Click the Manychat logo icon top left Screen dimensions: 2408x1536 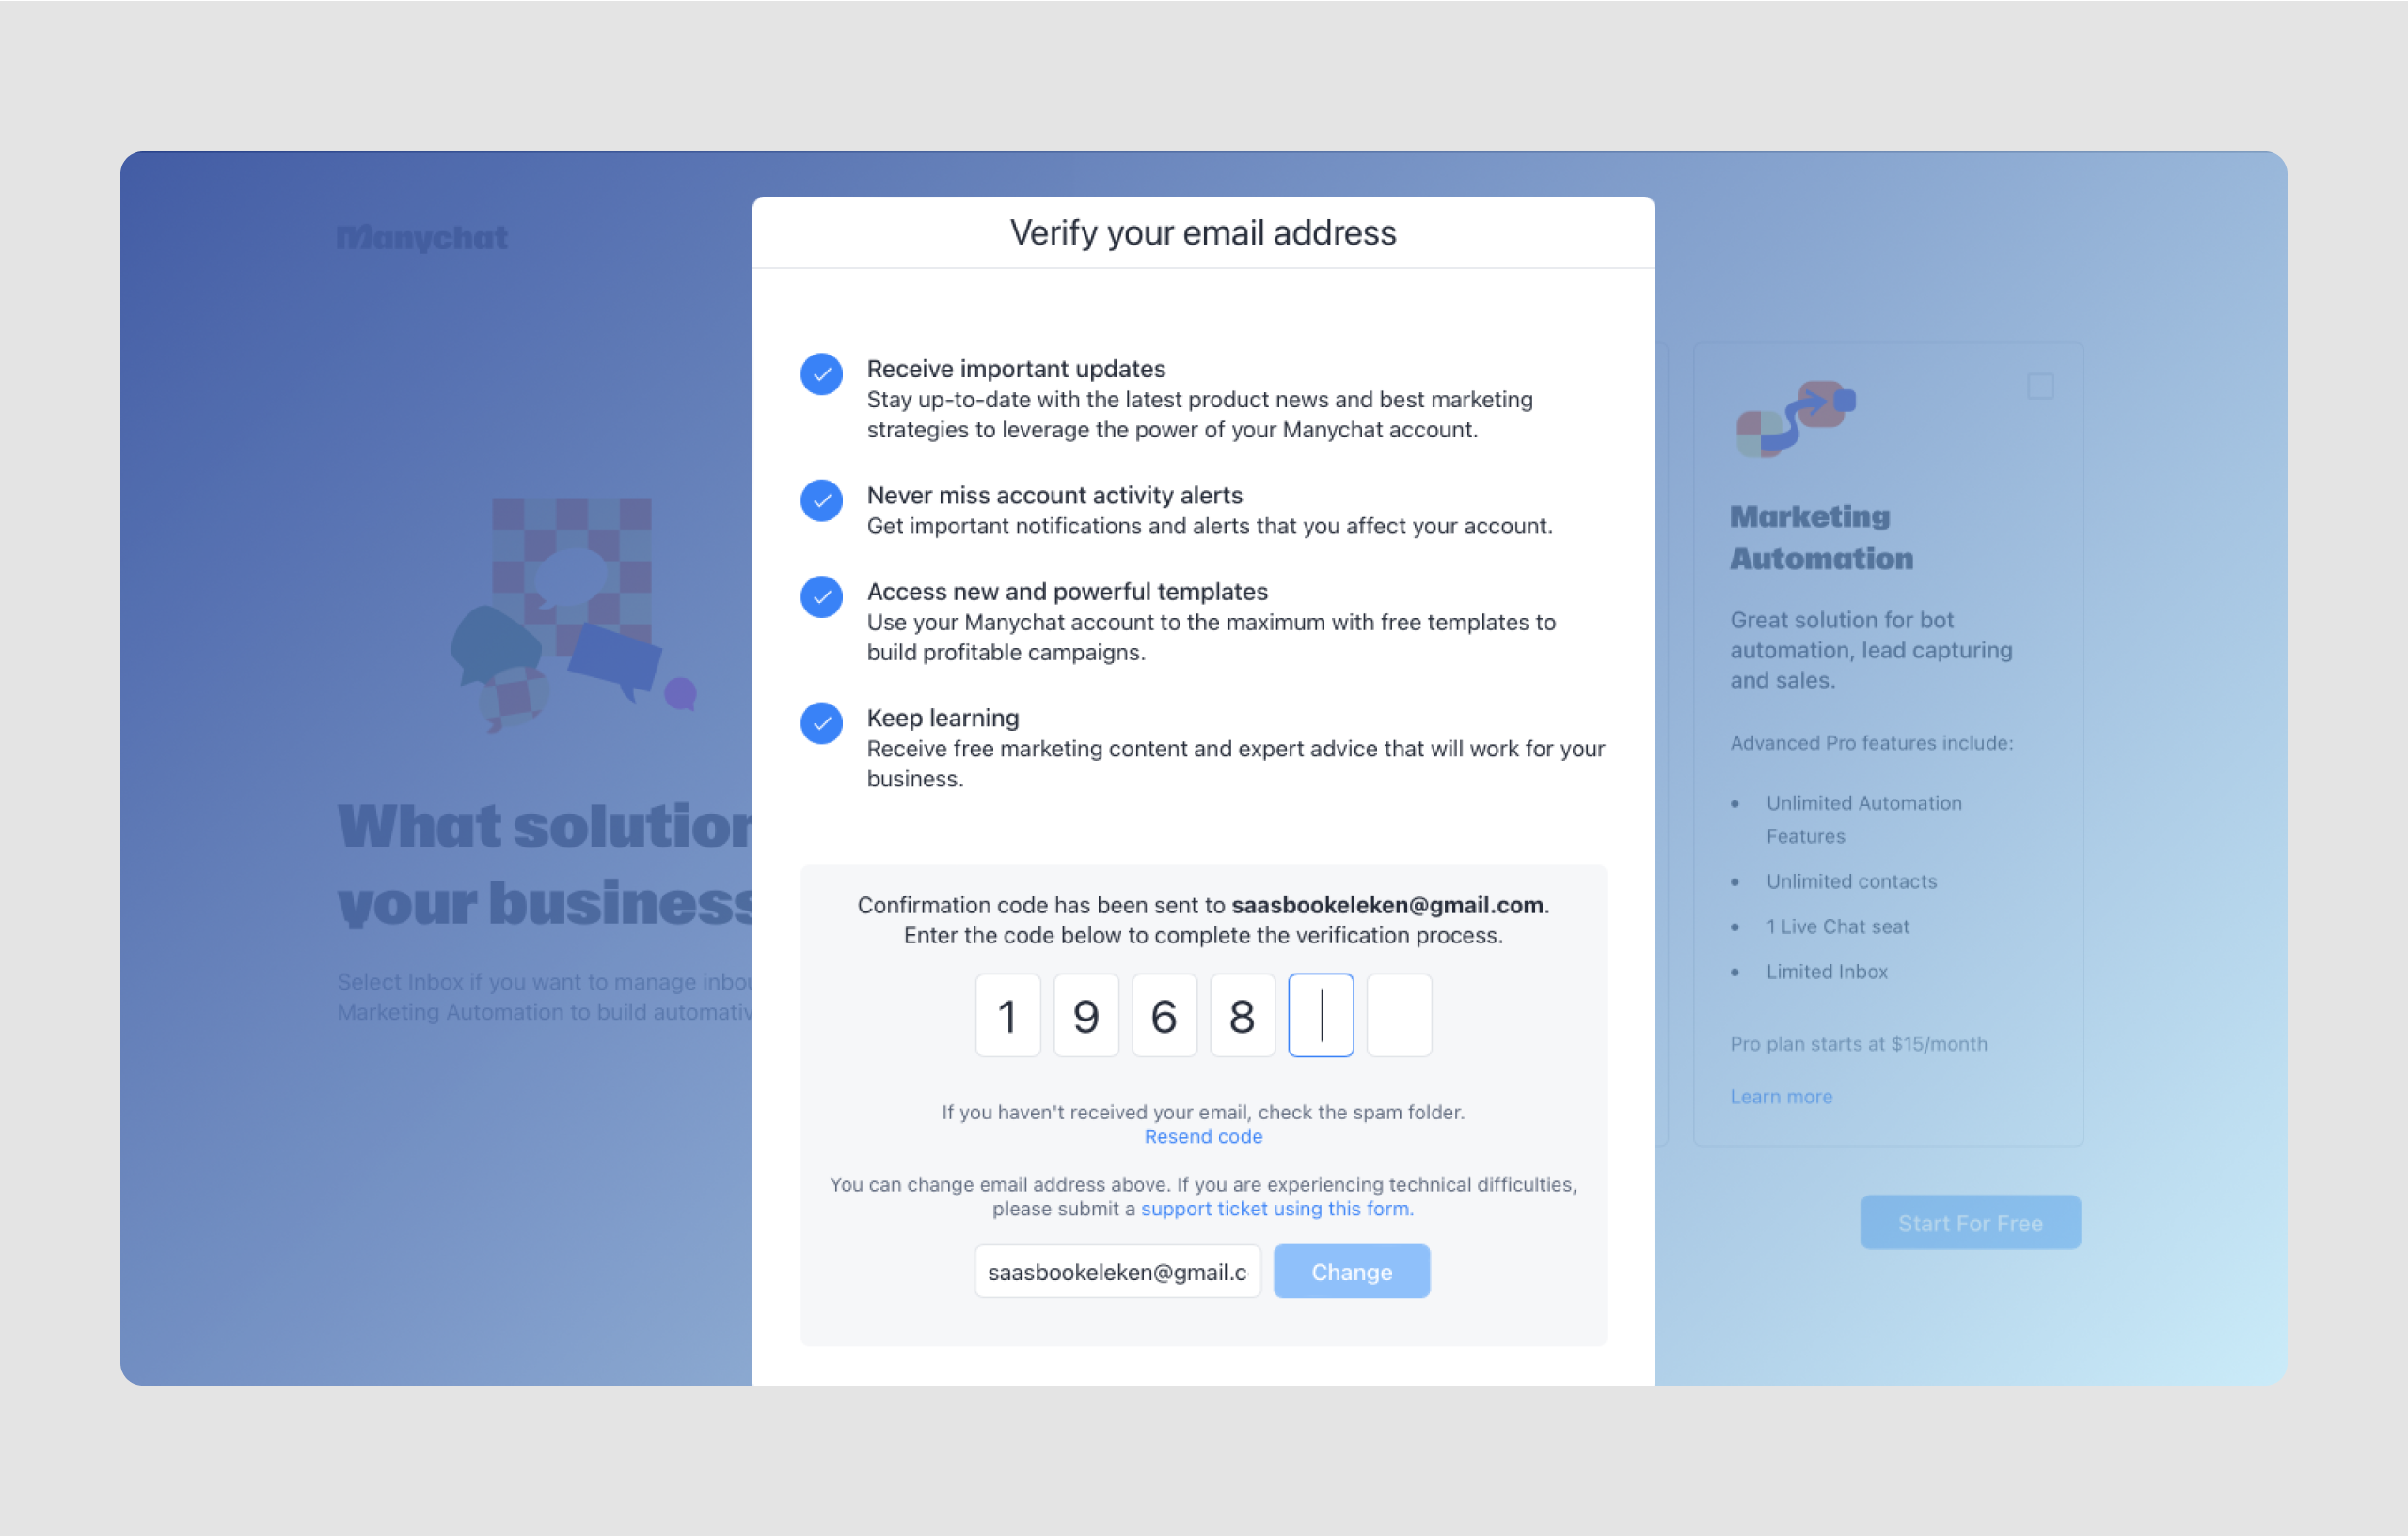click(423, 237)
